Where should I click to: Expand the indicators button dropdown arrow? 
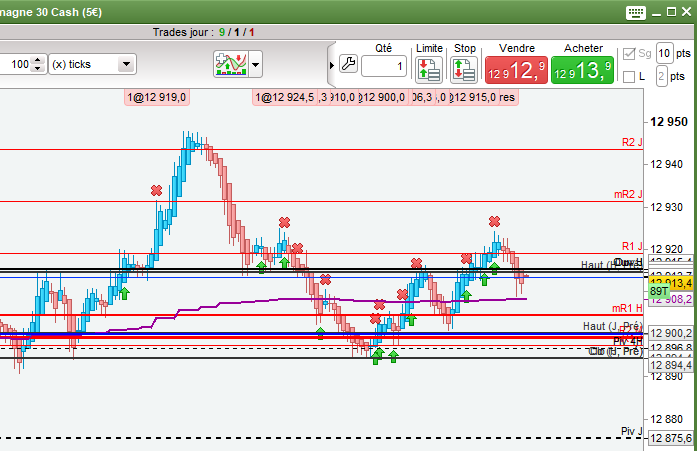(256, 64)
